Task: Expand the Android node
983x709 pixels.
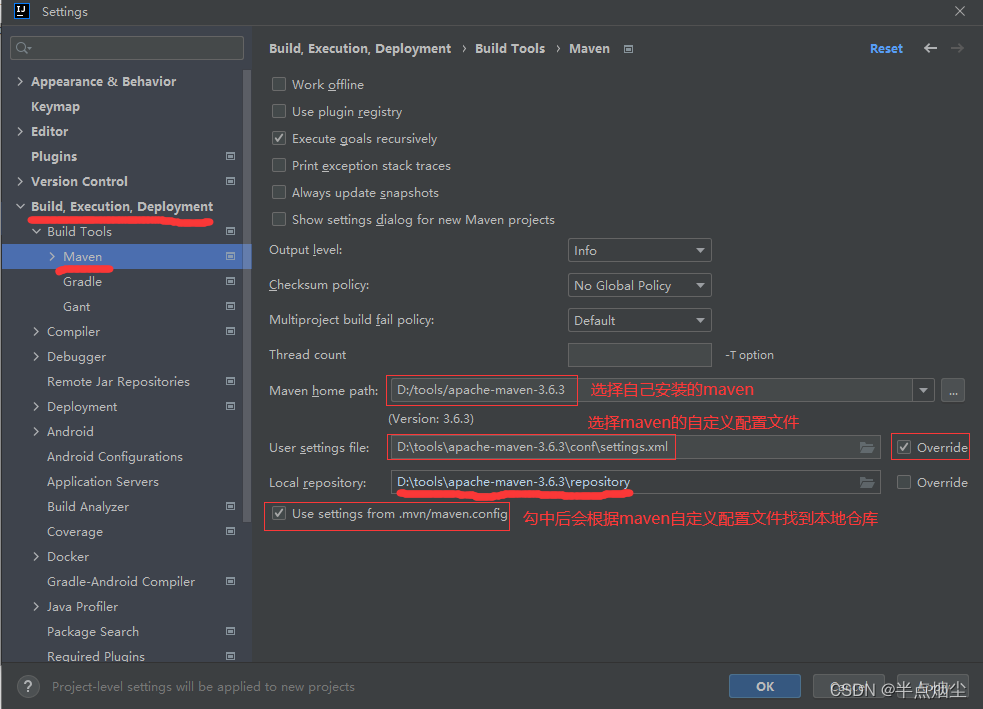Action: point(36,431)
